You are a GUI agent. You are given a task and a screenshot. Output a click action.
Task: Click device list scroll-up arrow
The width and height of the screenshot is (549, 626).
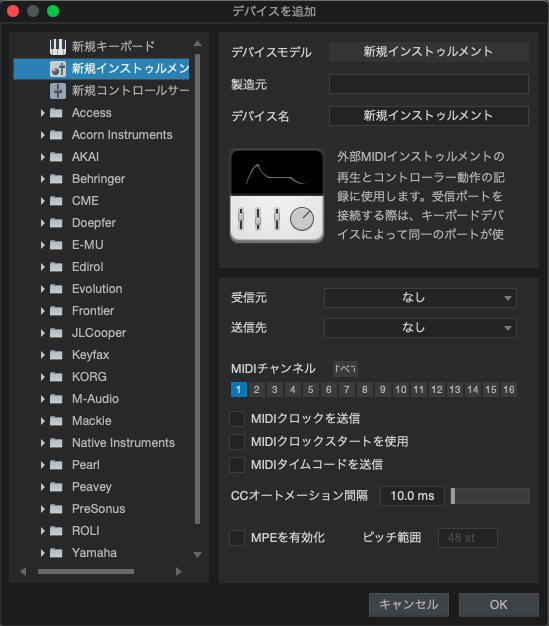(197, 43)
